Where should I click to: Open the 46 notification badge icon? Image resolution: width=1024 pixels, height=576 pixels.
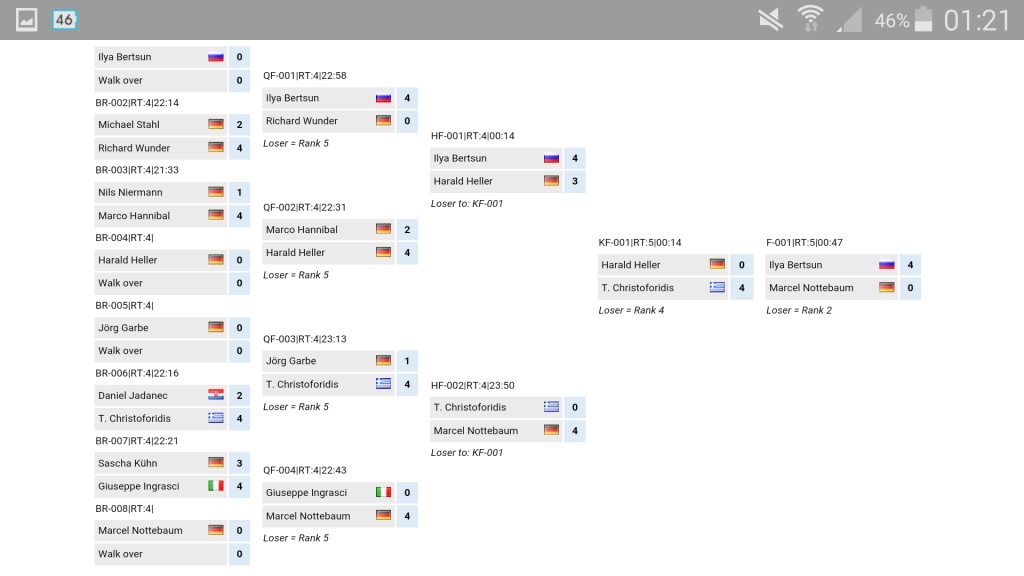[64, 20]
